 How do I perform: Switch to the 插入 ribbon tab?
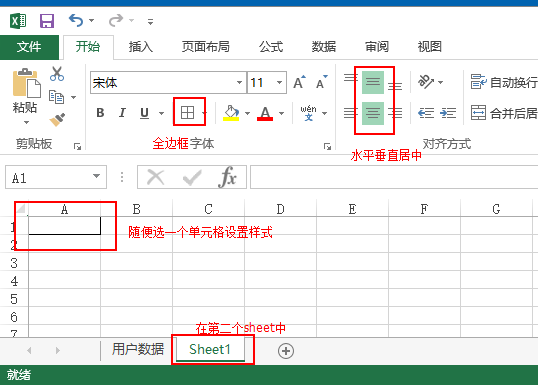coord(141,47)
